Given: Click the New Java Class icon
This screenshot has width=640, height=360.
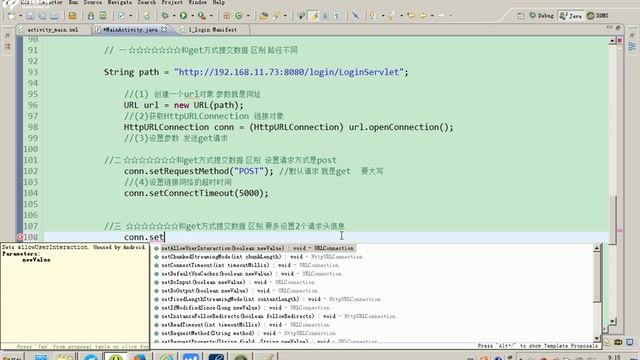Looking at the screenshot, I should click(239, 16).
